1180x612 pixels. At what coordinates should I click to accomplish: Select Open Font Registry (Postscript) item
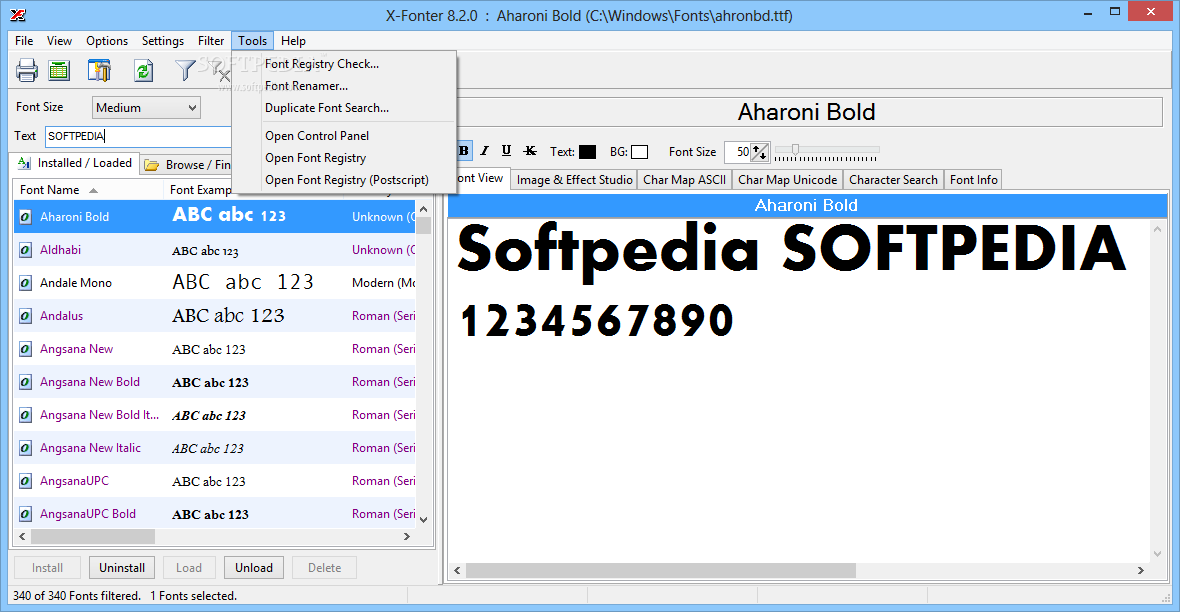tap(343, 180)
